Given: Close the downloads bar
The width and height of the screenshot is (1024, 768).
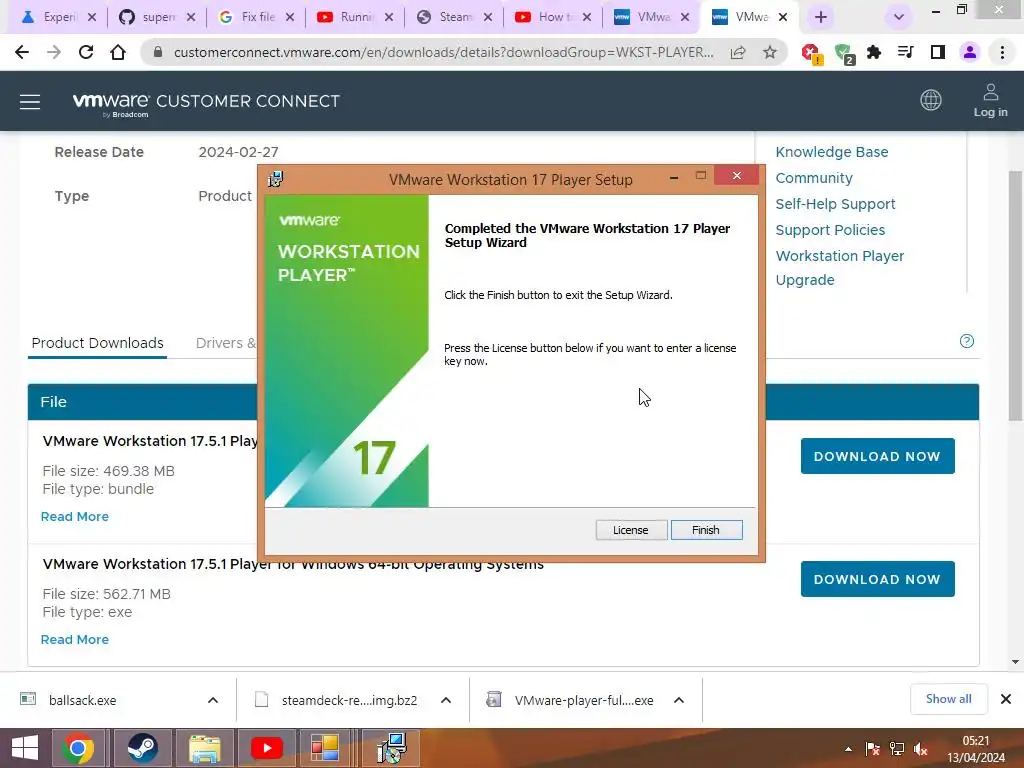Looking at the screenshot, I should coord(1006,699).
